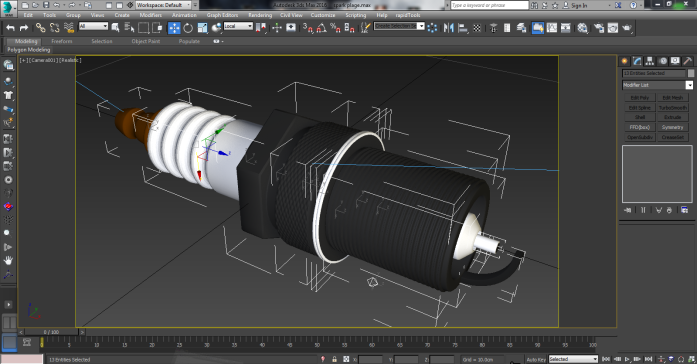697x364 pixels.
Task: Open the Create command panel tab
Action: tap(624, 61)
